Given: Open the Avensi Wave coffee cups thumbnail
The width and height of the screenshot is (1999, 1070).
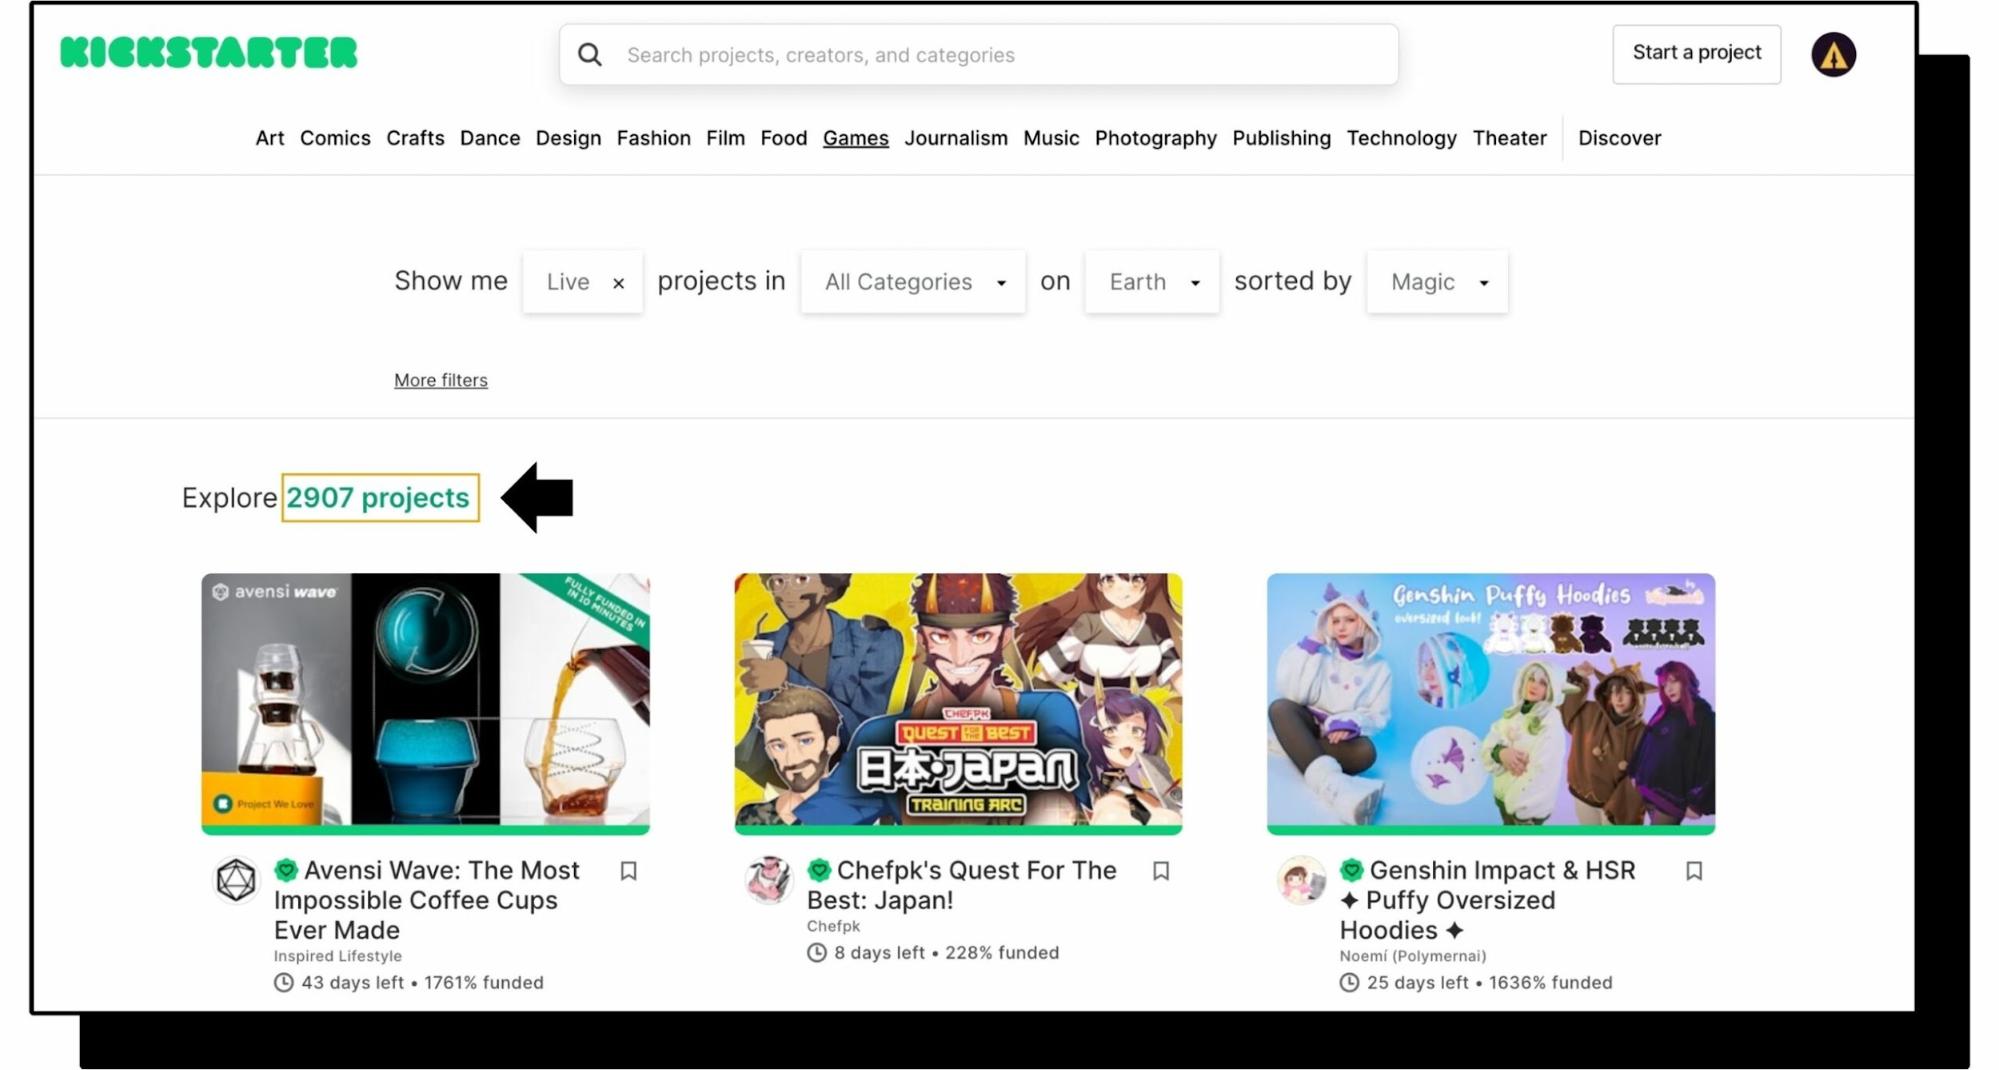Looking at the screenshot, I should tap(425, 699).
